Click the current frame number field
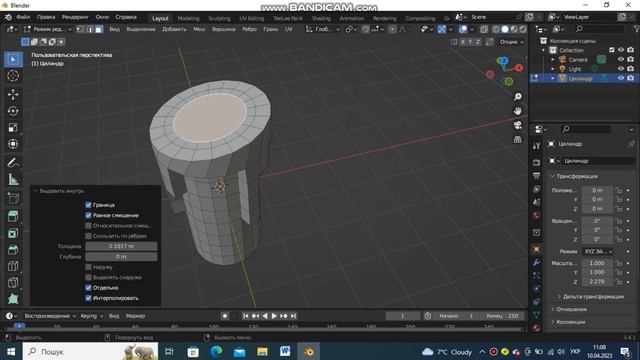Screen dimensions: 640x360 coord(402,316)
